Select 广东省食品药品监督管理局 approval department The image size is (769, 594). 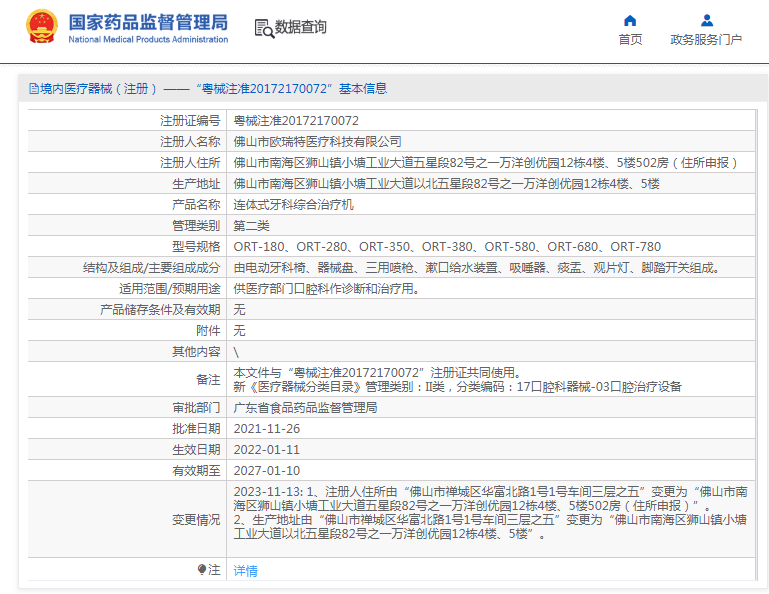click(305, 408)
